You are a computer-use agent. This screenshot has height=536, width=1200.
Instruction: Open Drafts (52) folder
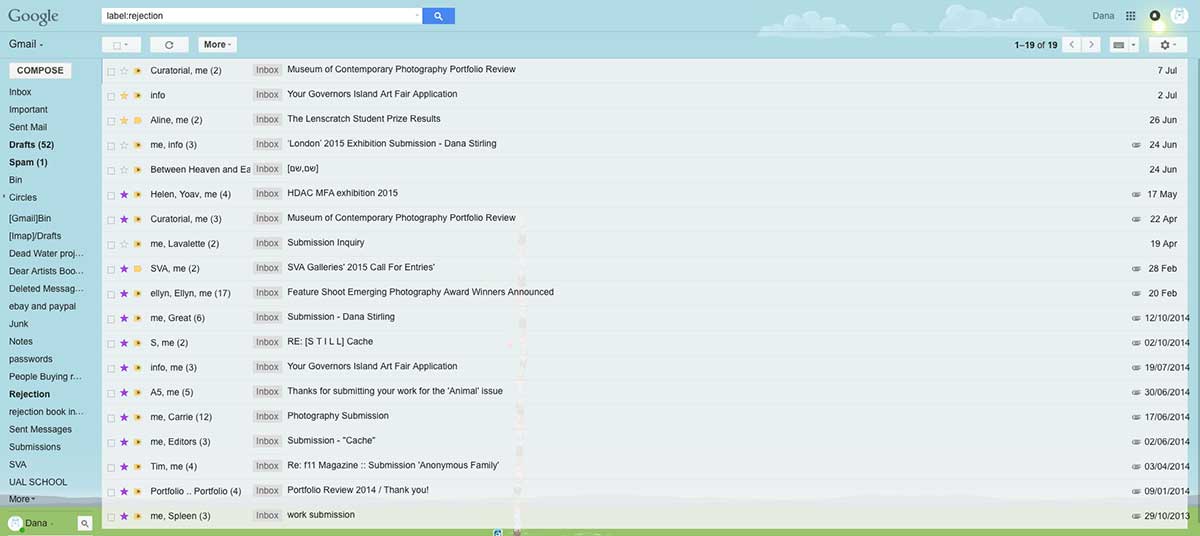click(31, 145)
